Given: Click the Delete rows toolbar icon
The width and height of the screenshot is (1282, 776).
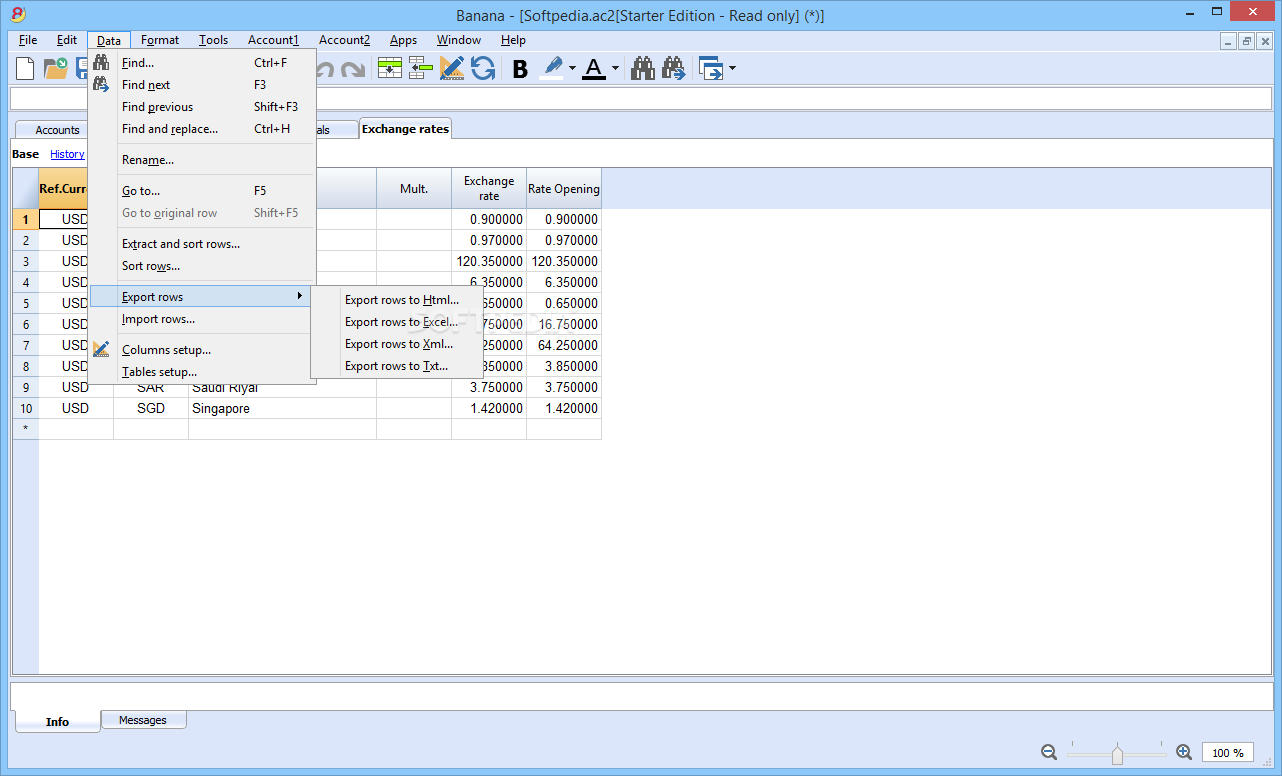Looking at the screenshot, I should point(421,69).
